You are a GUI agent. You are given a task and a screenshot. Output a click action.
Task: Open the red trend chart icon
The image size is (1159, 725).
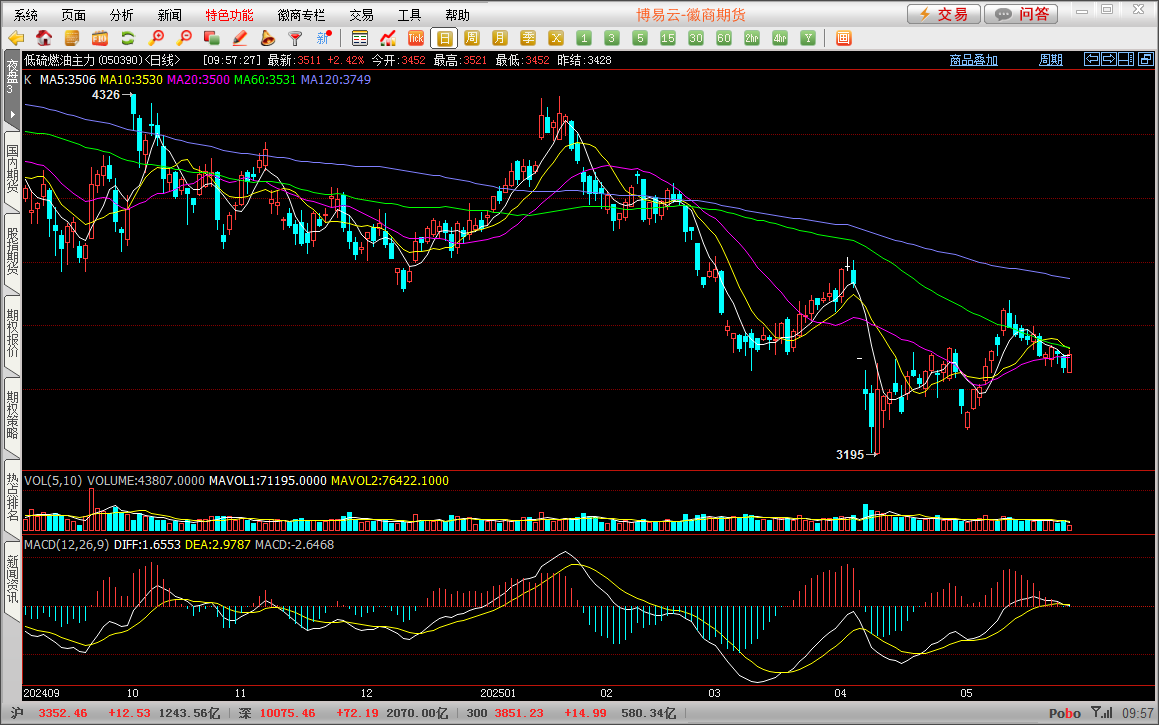[388, 38]
